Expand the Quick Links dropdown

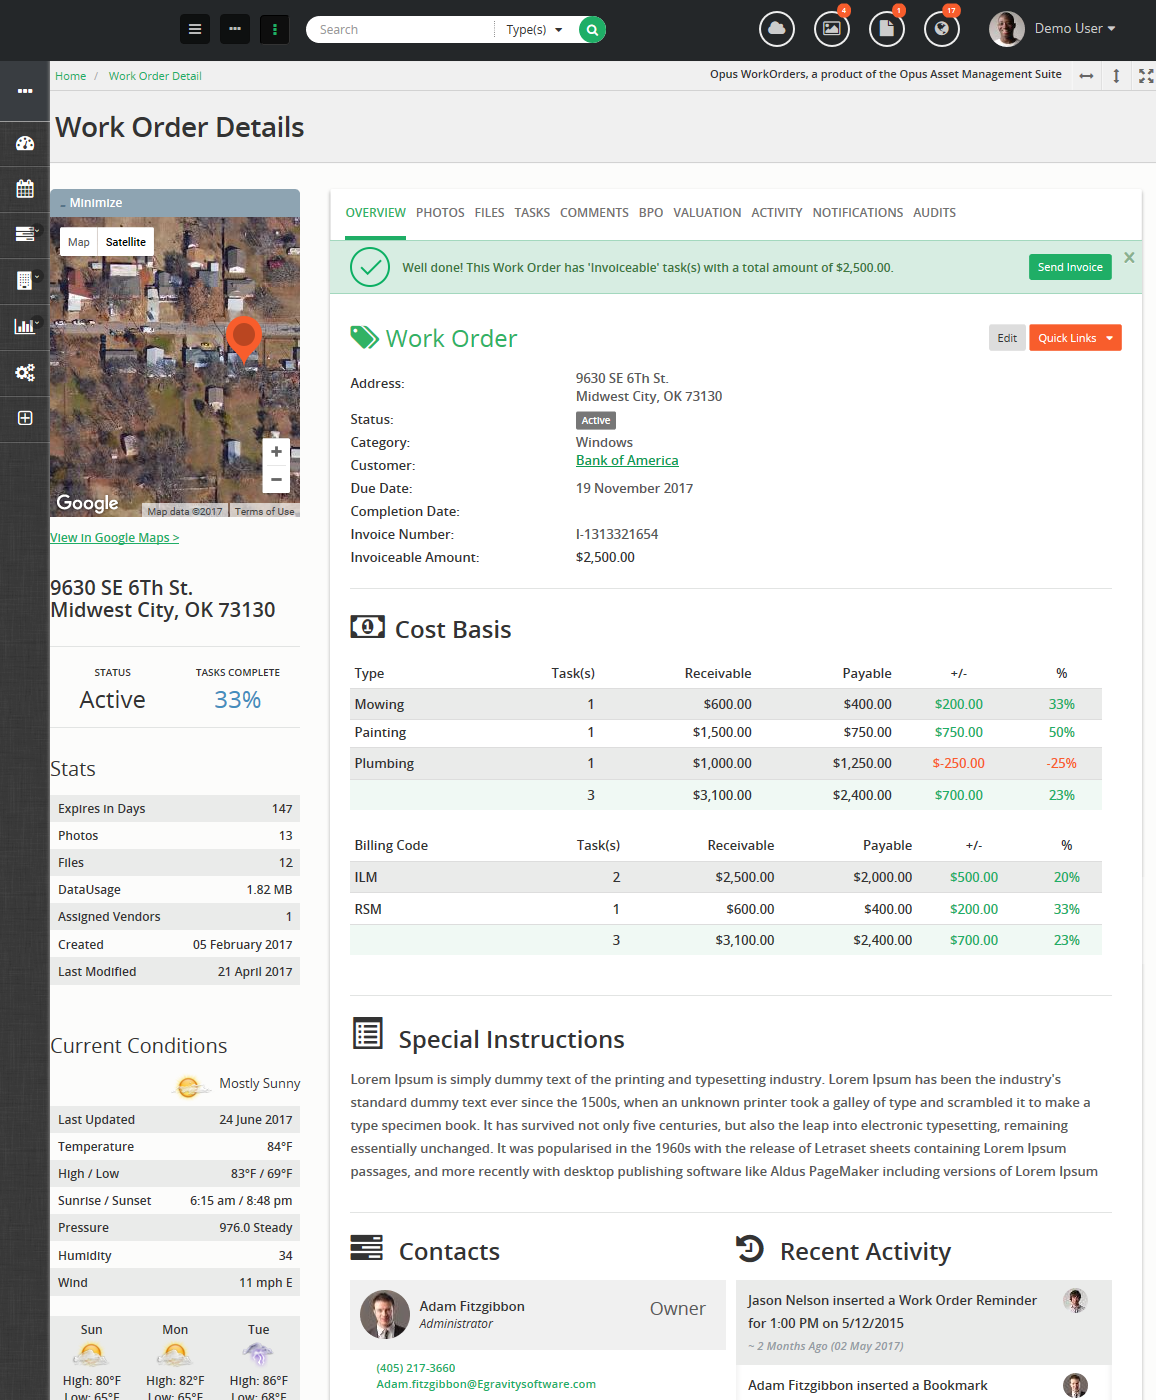(1075, 338)
